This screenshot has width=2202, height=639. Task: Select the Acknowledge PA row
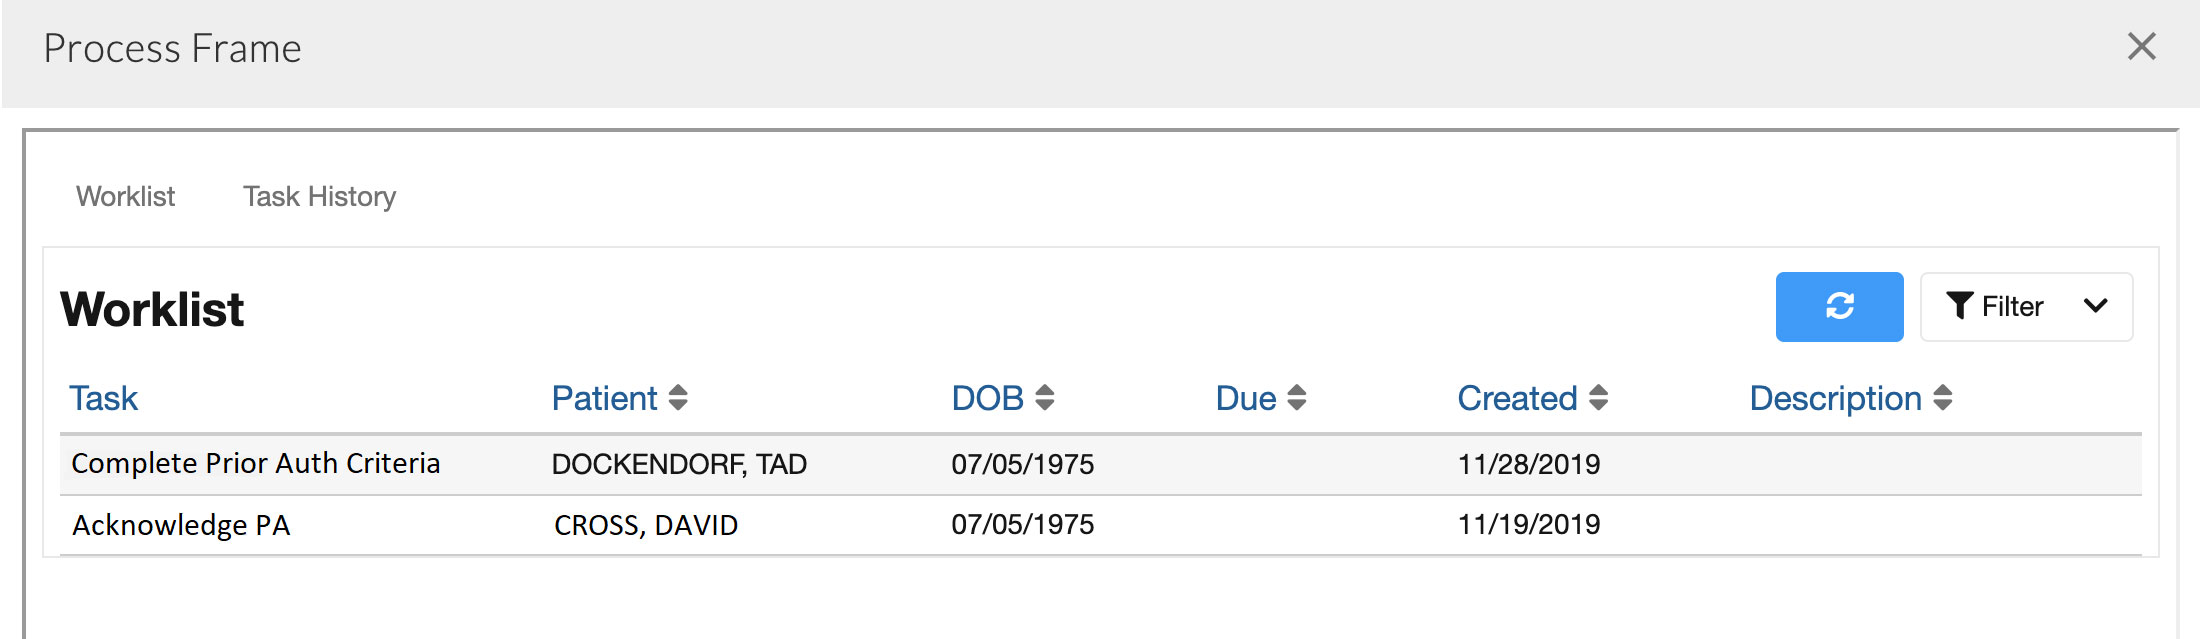[181, 525]
